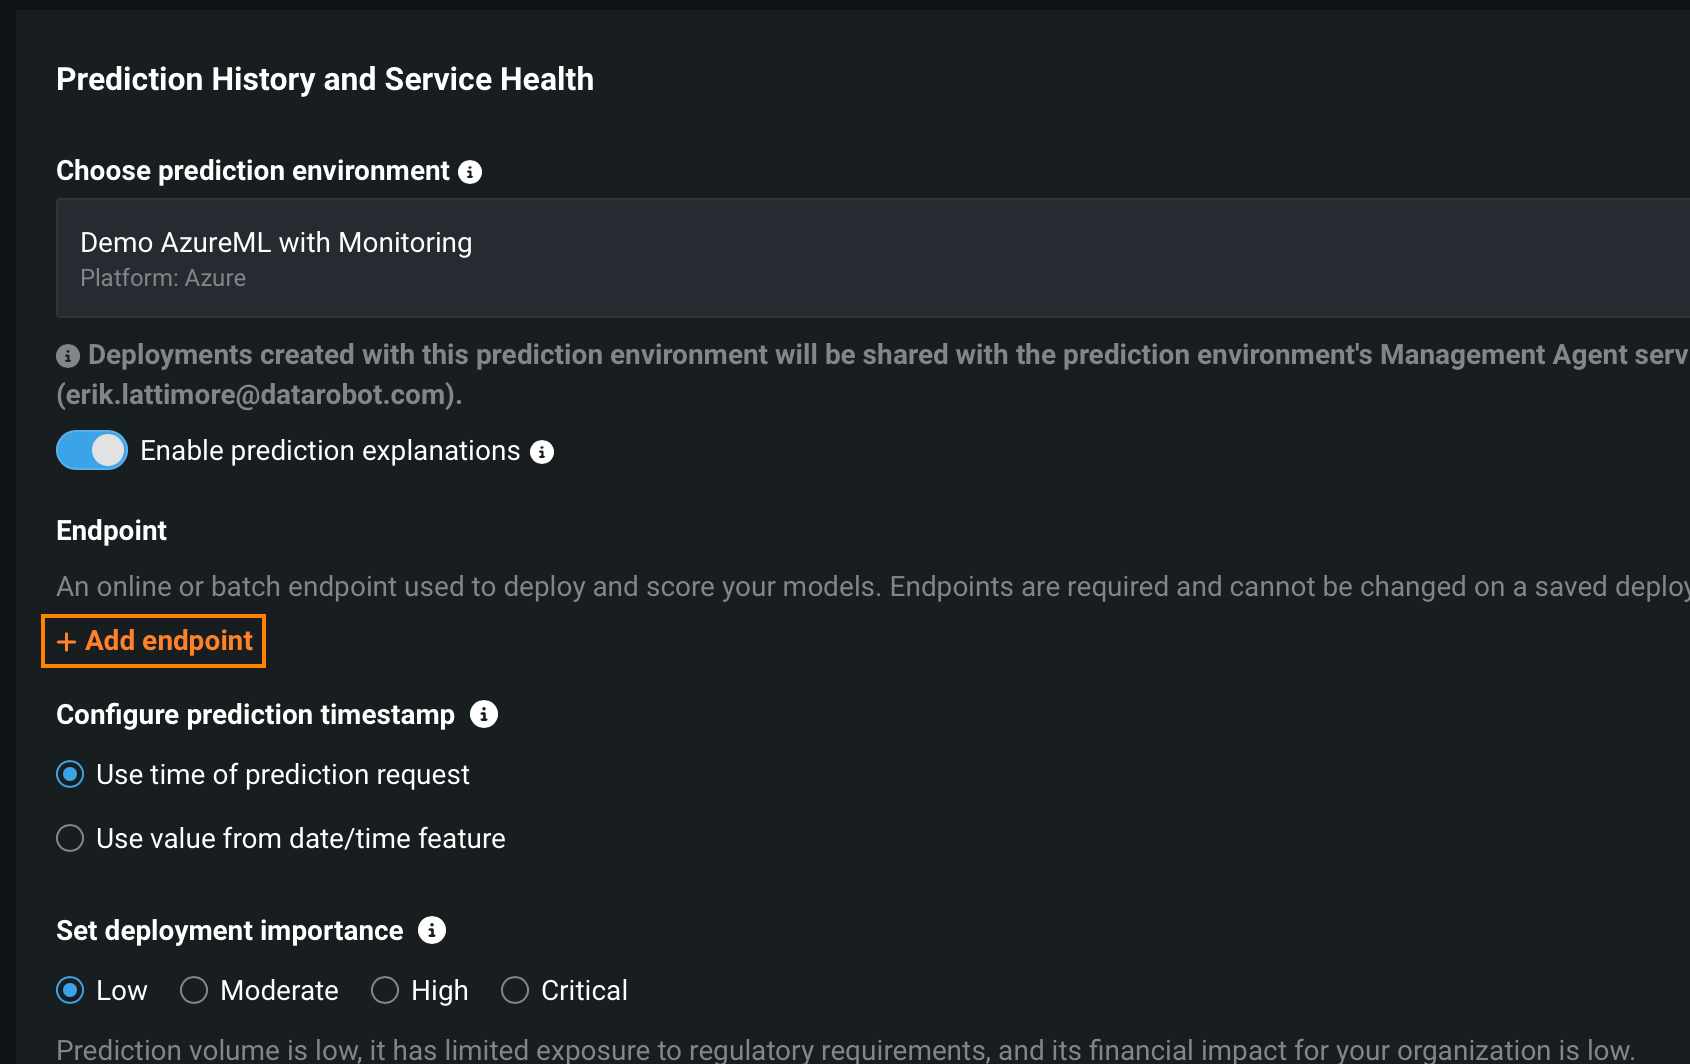Click Demo AzureML with Monitoring environment name
This screenshot has height=1064, width=1690.
pos(276,243)
